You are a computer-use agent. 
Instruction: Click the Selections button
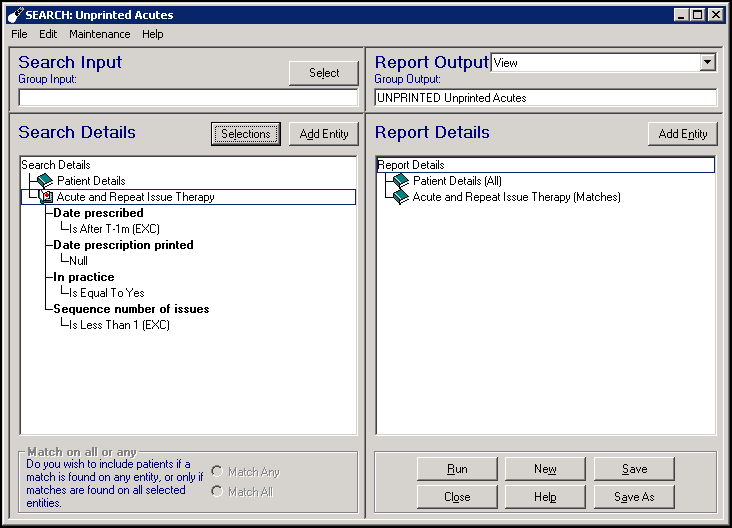246,134
